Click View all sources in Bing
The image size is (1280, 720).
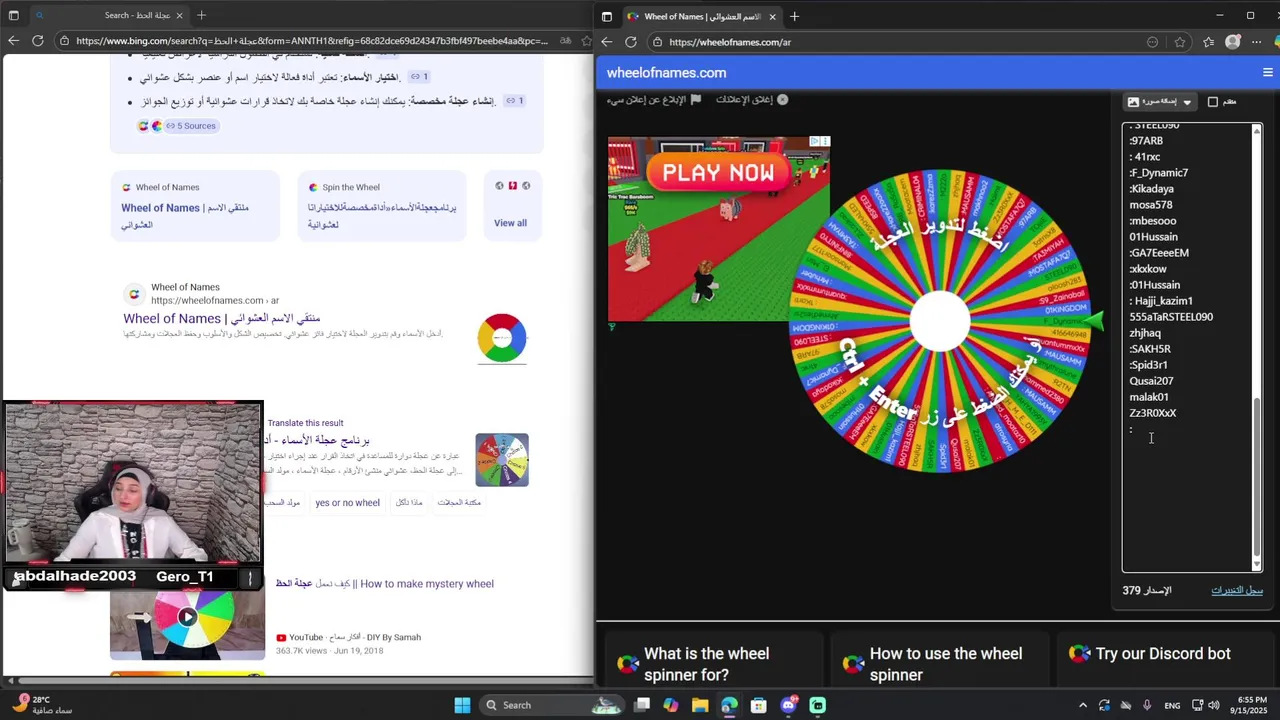tap(510, 223)
